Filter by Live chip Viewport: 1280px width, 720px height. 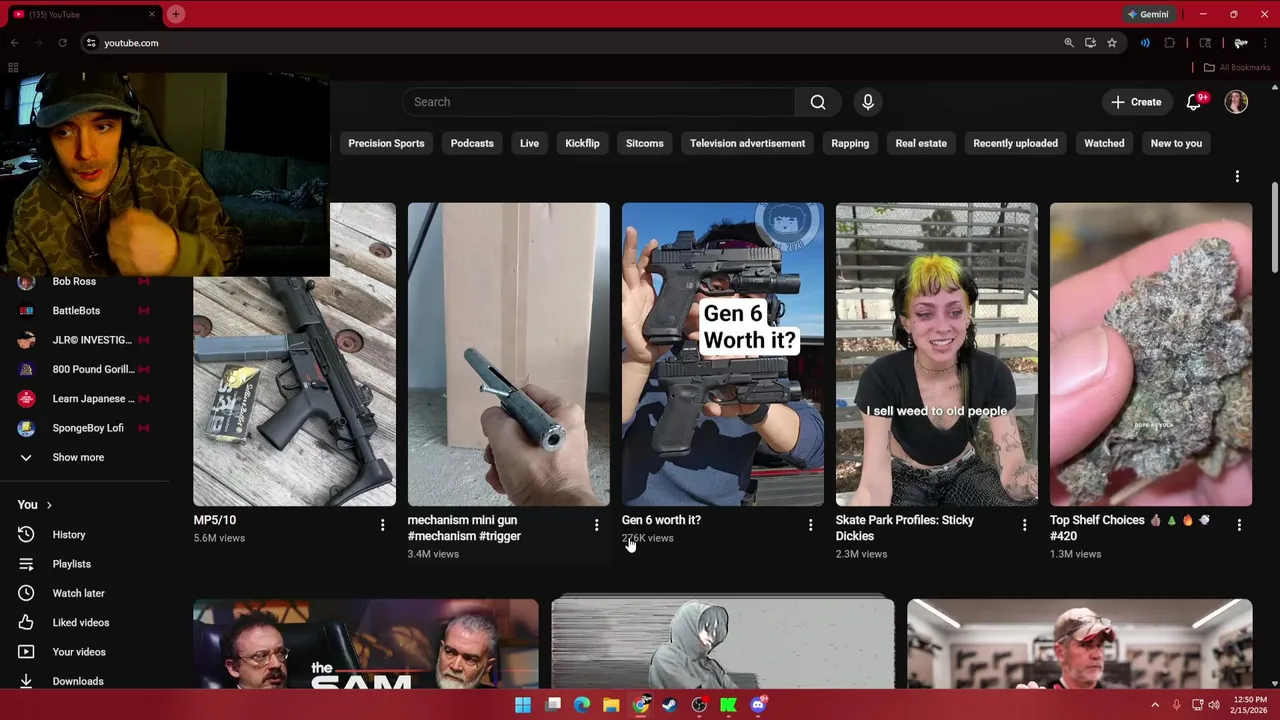click(x=529, y=143)
